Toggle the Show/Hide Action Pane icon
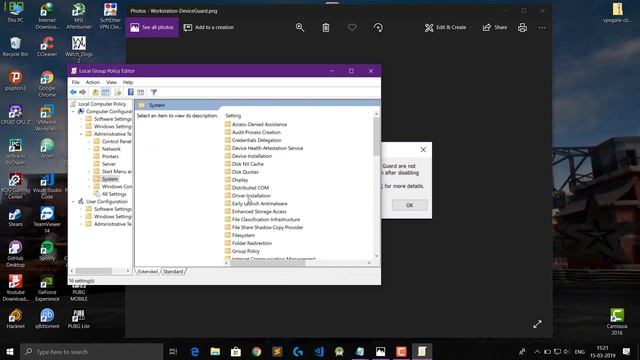Image resolution: width=640 pixels, height=360 pixels. coord(141,92)
